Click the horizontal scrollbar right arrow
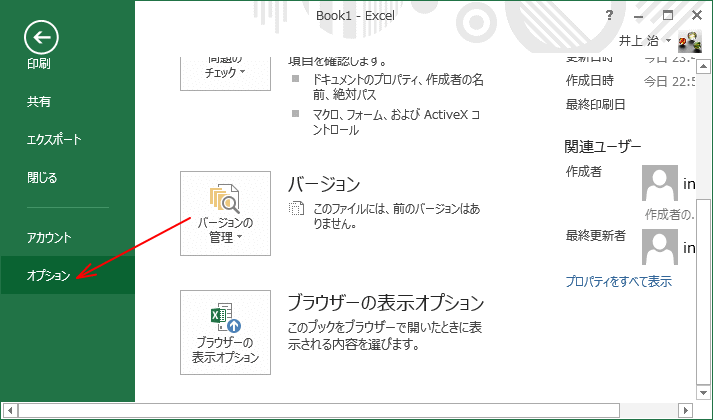The height and width of the screenshot is (420, 713). [686, 410]
